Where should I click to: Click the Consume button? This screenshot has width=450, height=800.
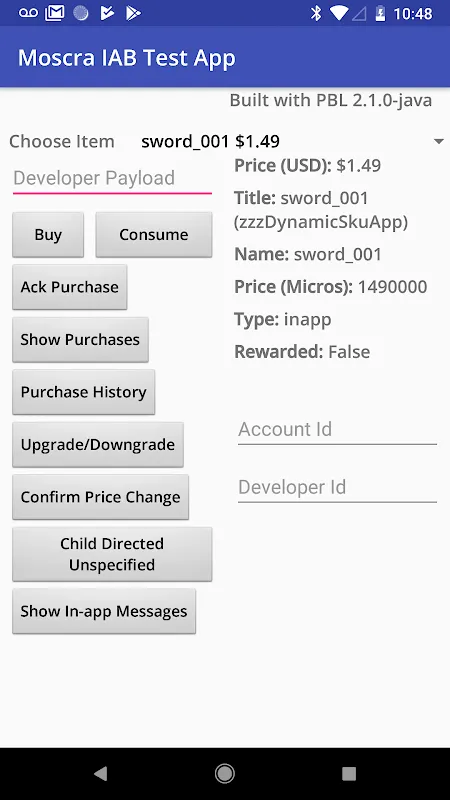pos(154,235)
